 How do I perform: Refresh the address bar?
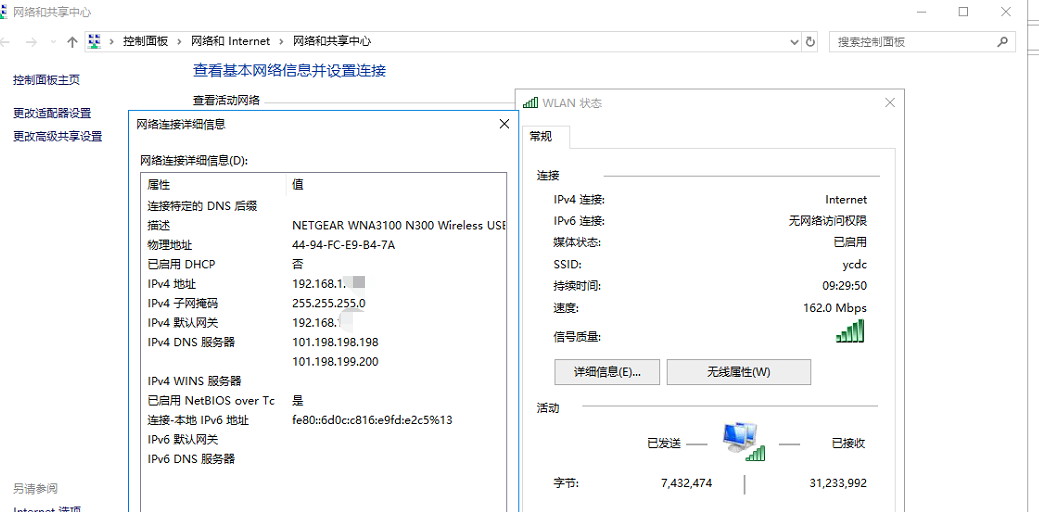(x=810, y=42)
